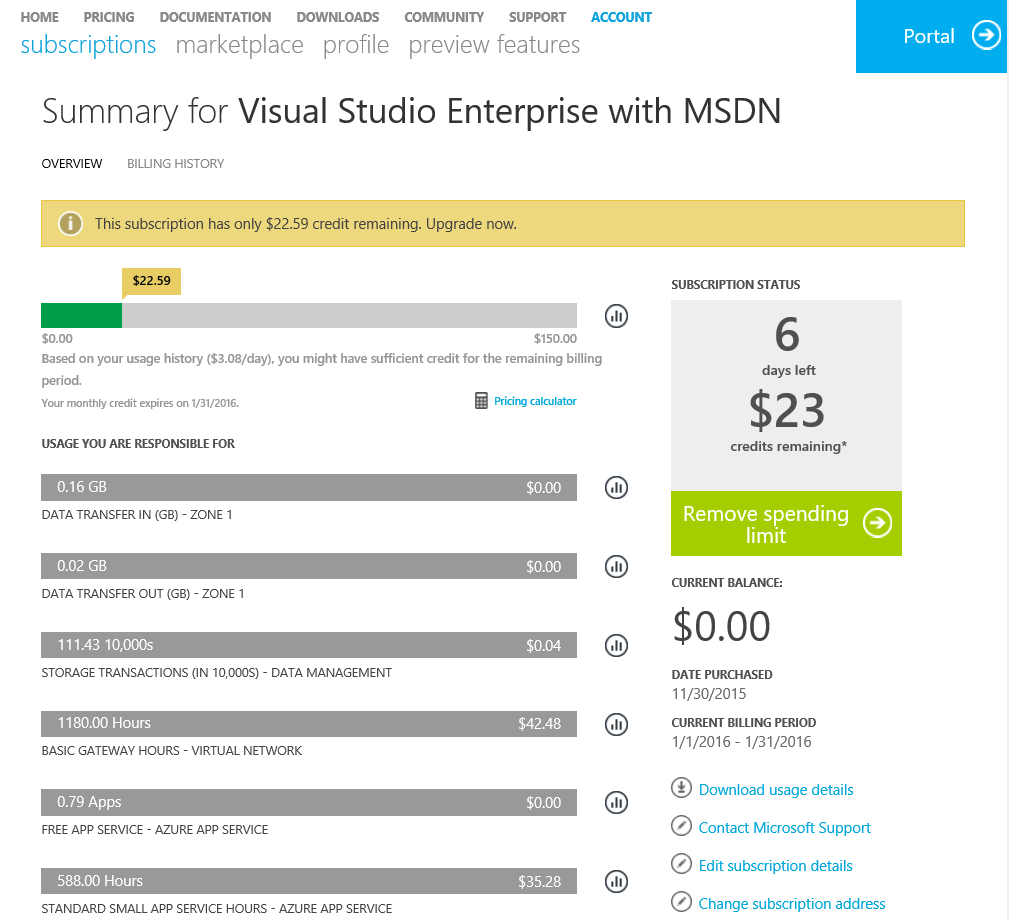The width and height of the screenshot is (1009, 921).
Task: Click the $23 credits remaining figure
Action: [786, 410]
